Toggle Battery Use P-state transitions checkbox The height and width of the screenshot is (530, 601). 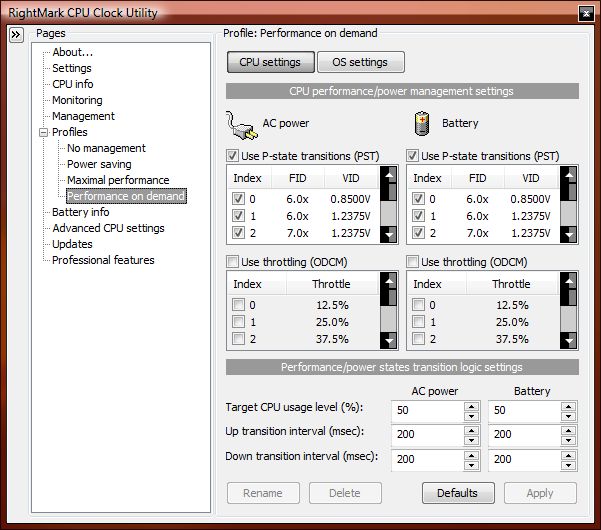click(x=412, y=156)
